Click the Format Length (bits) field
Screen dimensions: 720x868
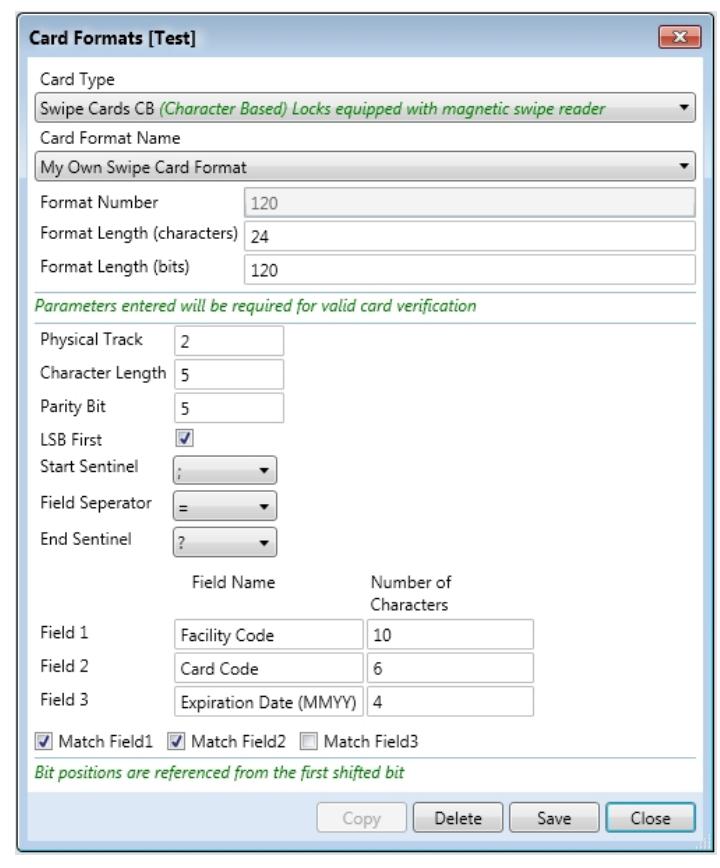pyautogui.click(x=469, y=270)
